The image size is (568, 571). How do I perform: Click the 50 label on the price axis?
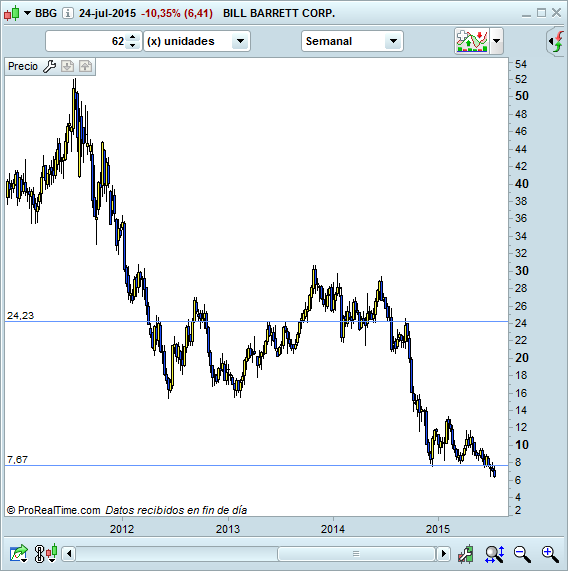(x=521, y=96)
